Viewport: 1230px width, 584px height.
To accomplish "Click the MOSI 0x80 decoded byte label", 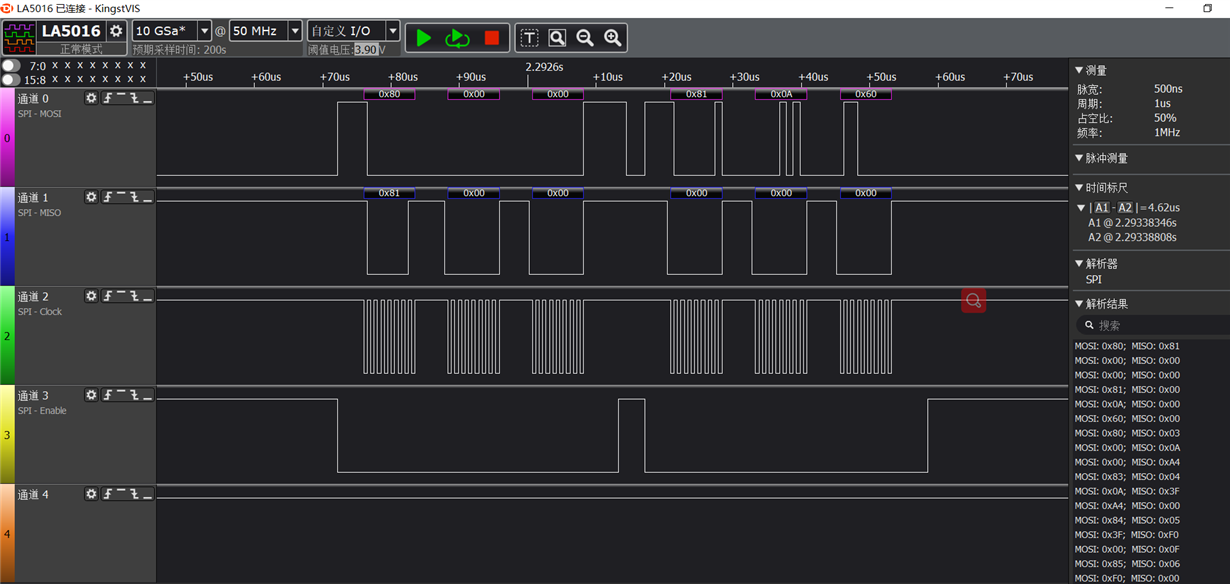I will (389, 94).
